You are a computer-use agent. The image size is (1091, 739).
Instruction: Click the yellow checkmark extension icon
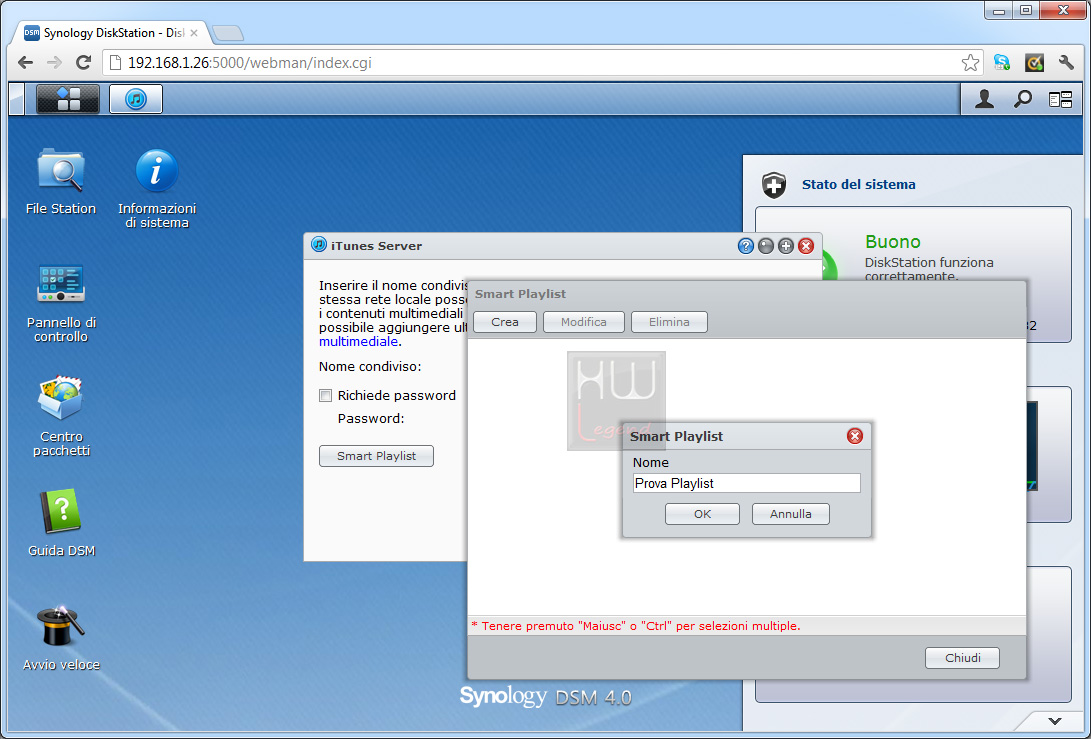pyautogui.click(x=1034, y=63)
